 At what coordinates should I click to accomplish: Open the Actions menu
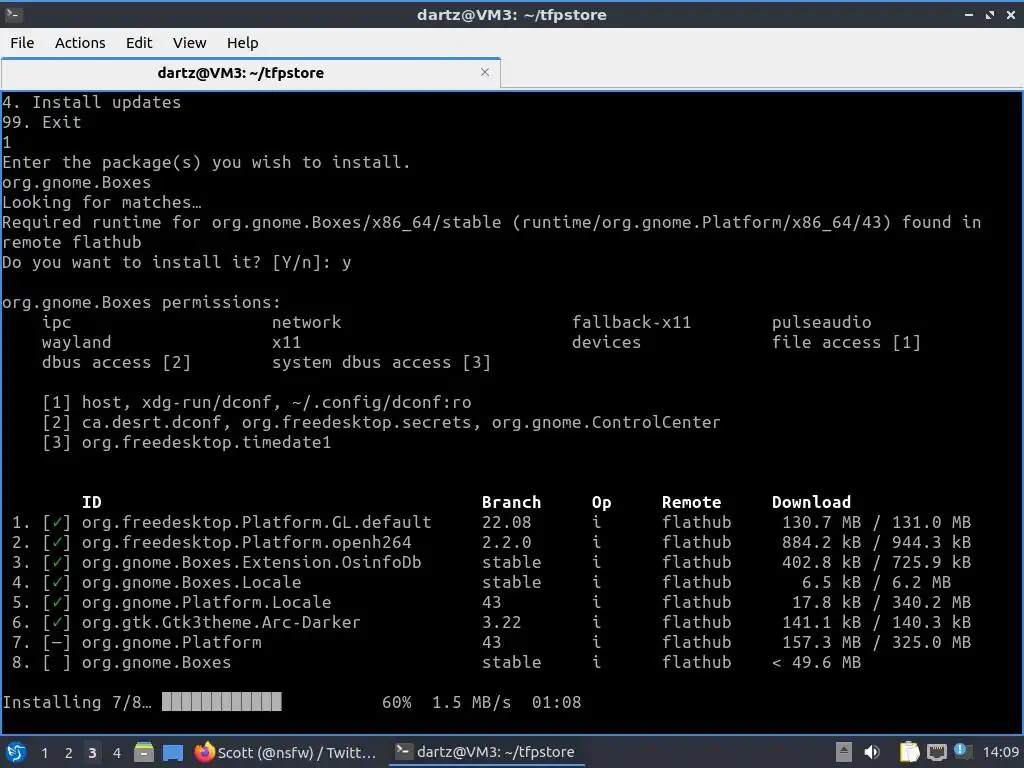tap(80, 42)
